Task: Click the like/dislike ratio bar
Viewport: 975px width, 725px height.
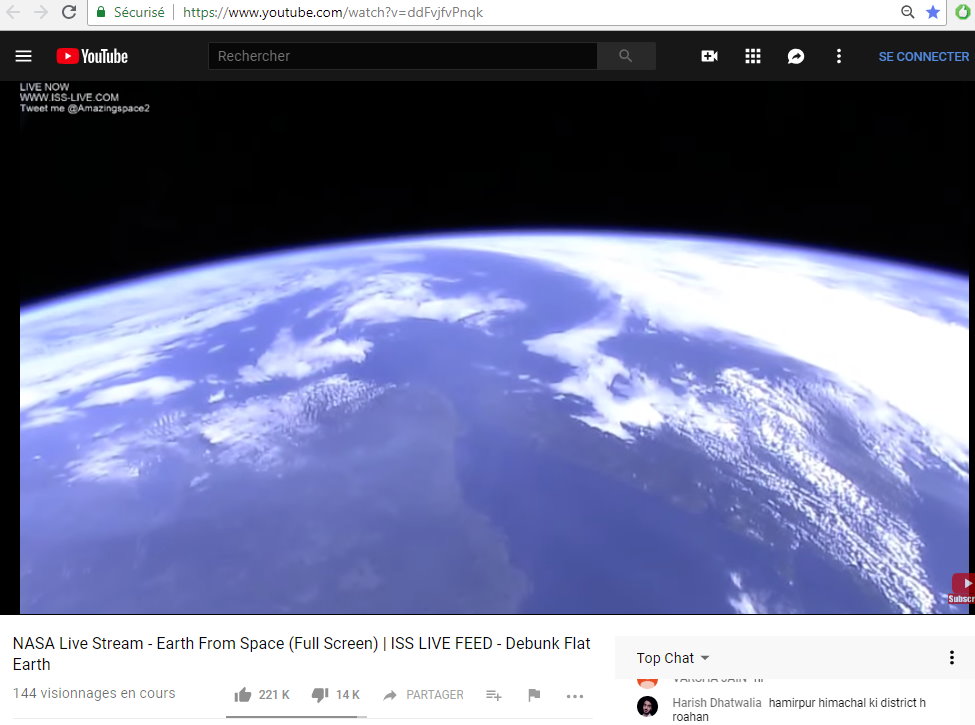Action: point(296,717)
